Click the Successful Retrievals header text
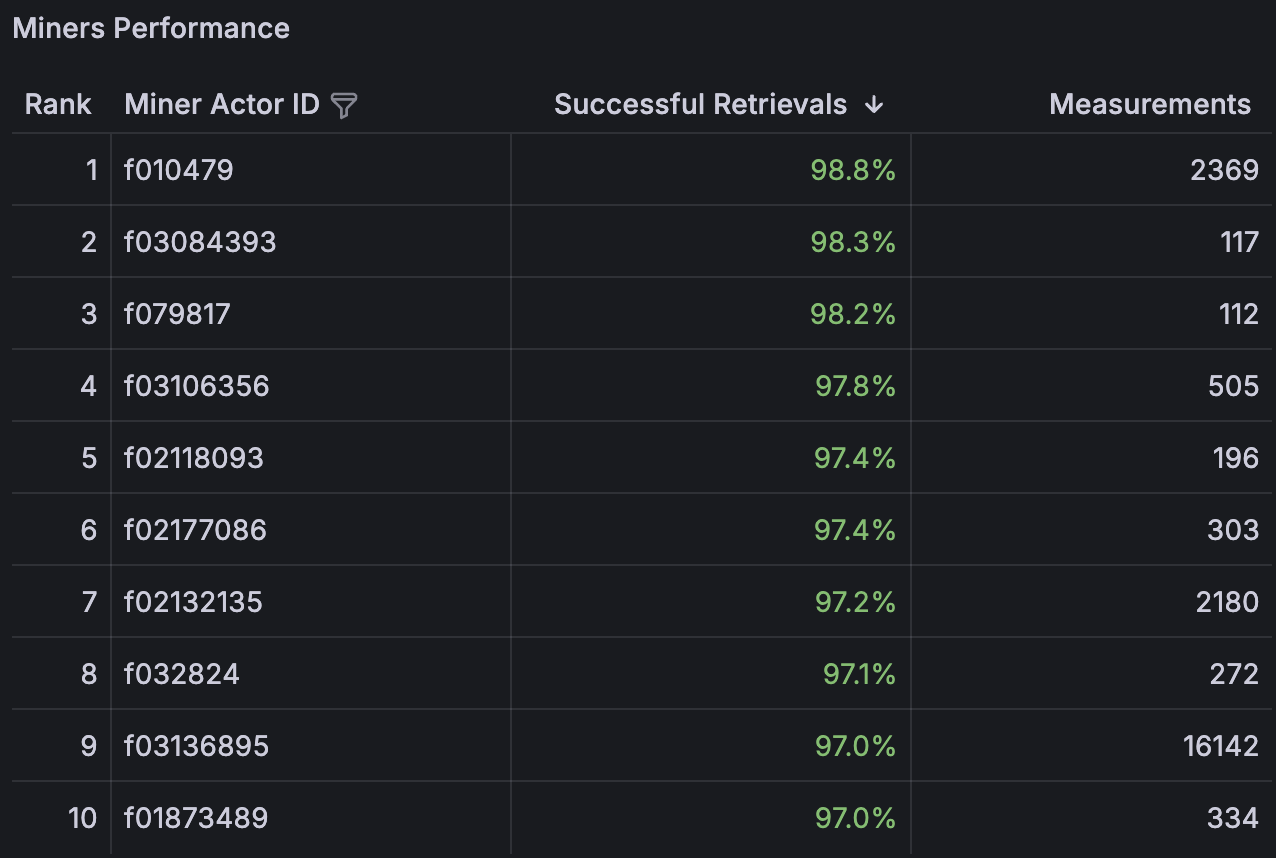 tap(700, 105)
